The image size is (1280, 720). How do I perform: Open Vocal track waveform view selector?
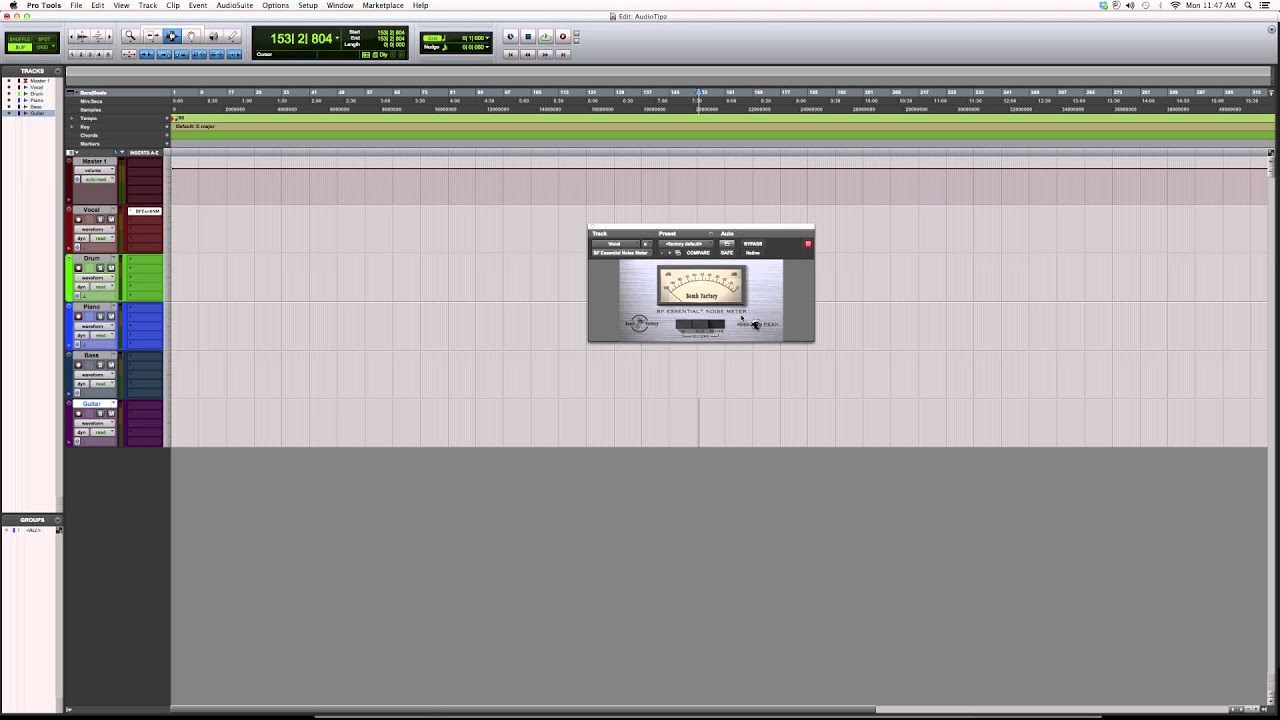point(94,229)
